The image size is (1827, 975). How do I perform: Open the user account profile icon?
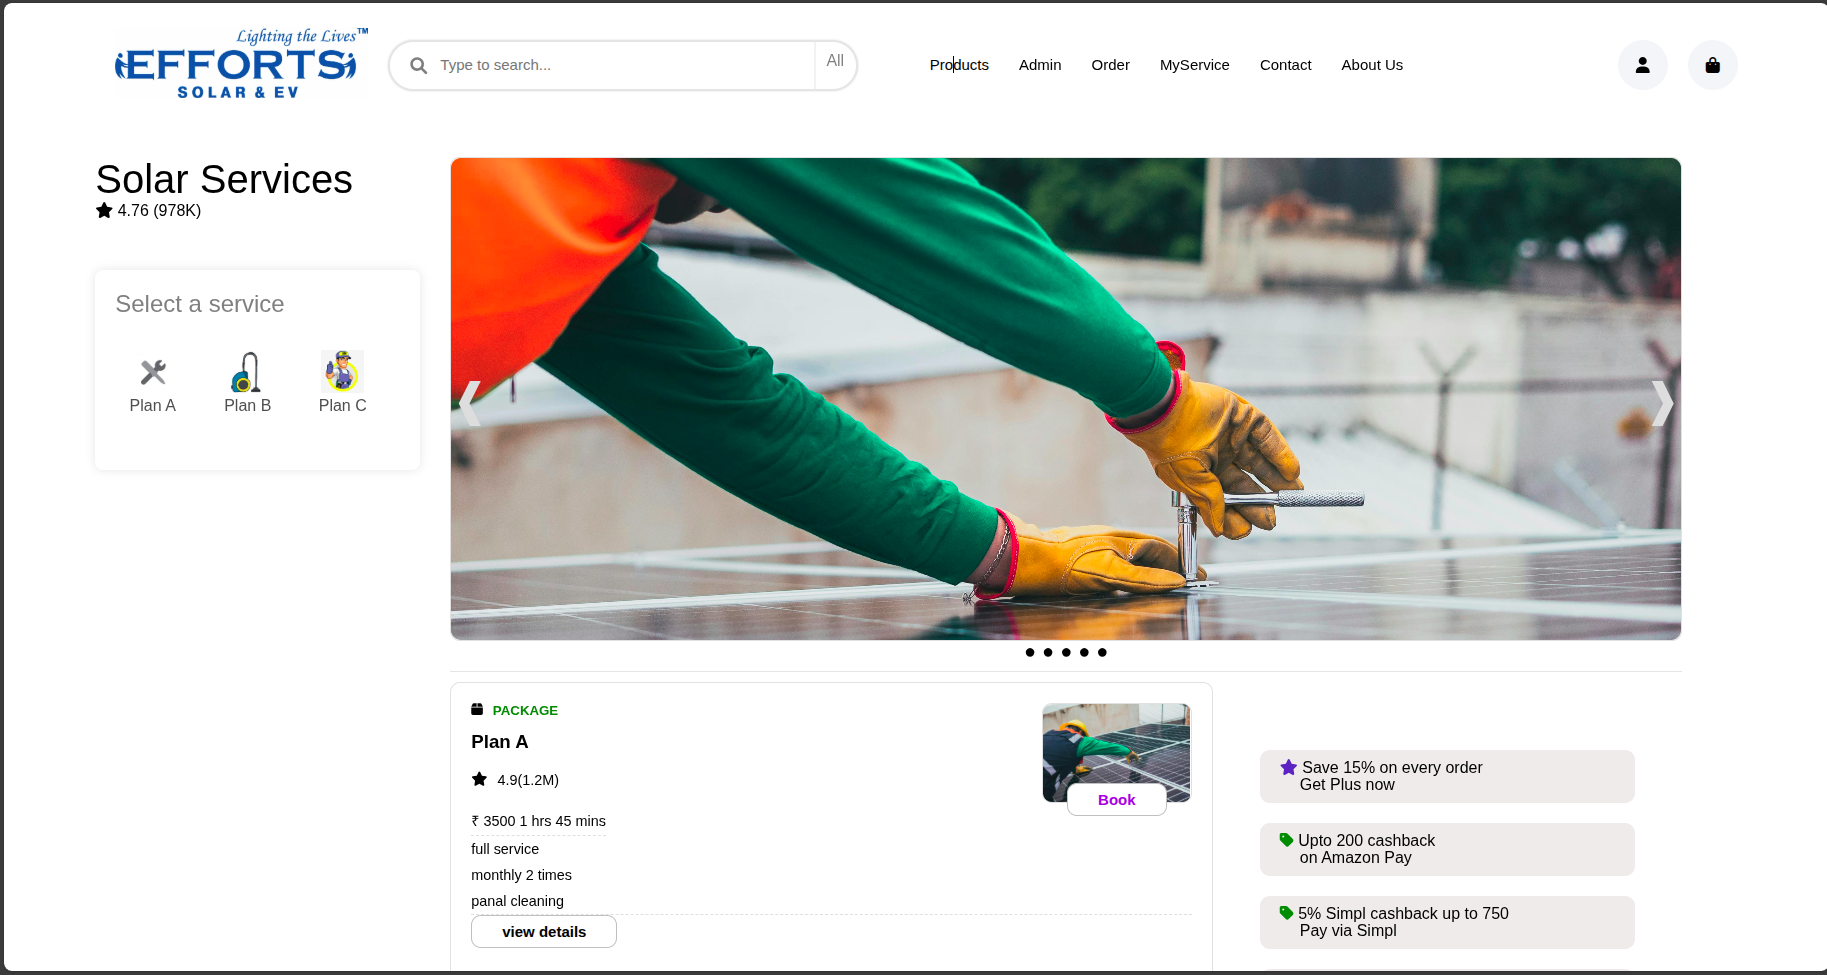pos(1642,65)
